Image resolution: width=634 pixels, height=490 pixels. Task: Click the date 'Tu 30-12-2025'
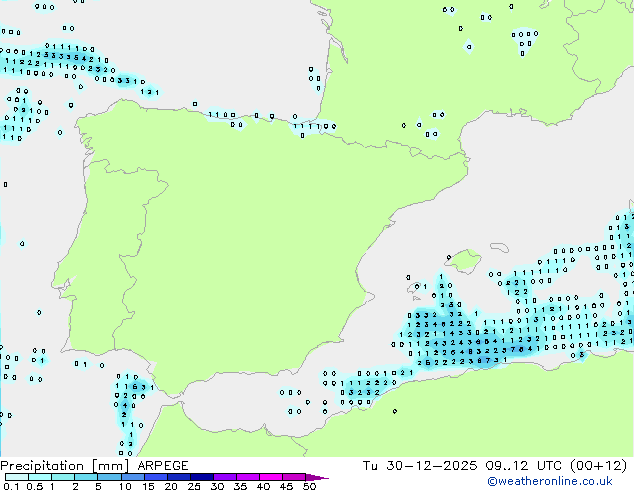click(420, 466)
